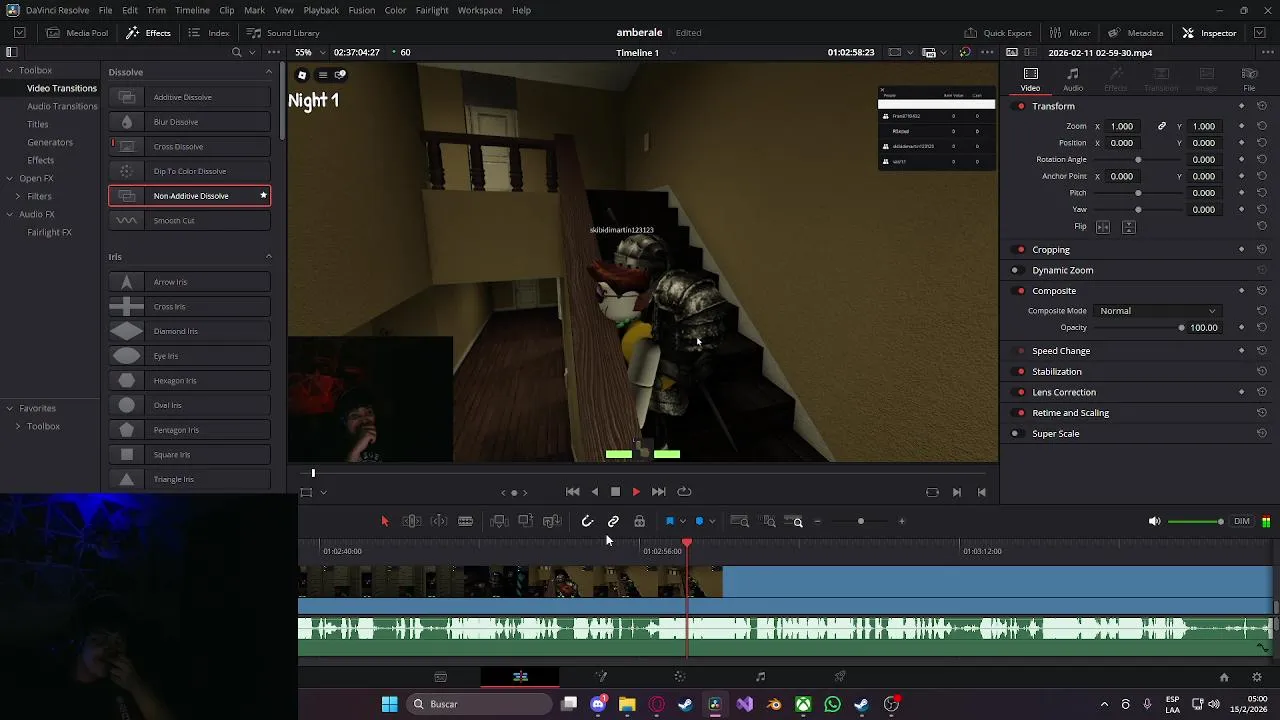Toggle the Inspector panel

click(x=1209, y=33)
